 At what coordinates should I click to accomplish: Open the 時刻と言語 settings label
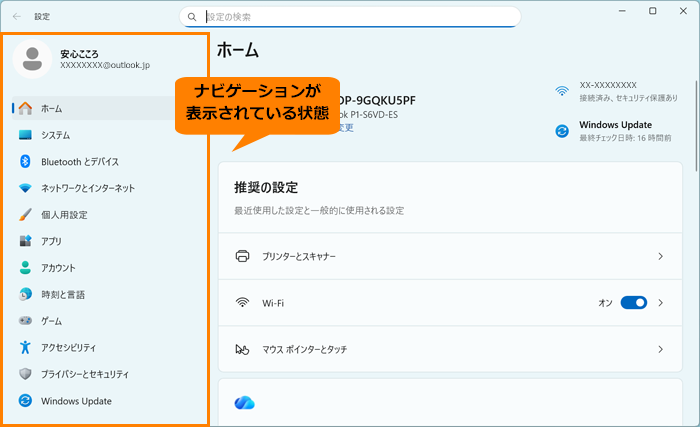[63, 294]
